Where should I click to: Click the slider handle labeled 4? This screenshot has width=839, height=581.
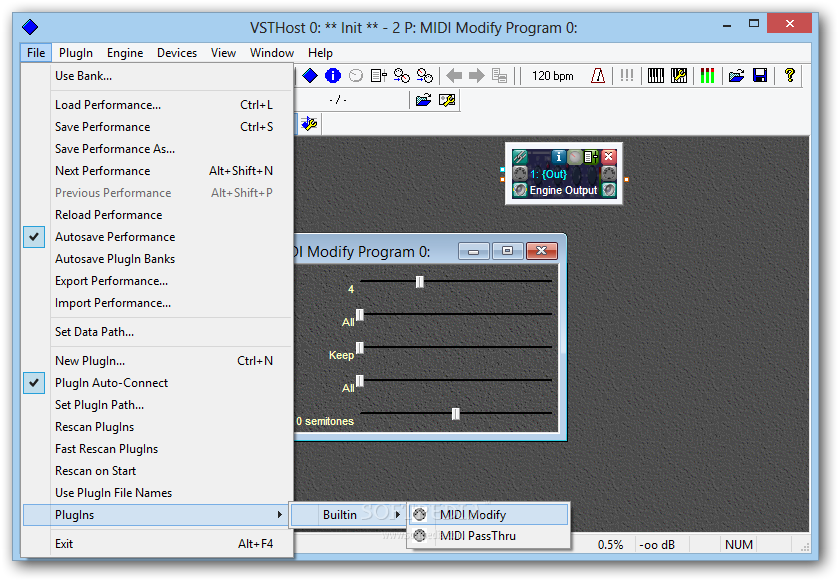pyautogui.click(x=420, y=281)
